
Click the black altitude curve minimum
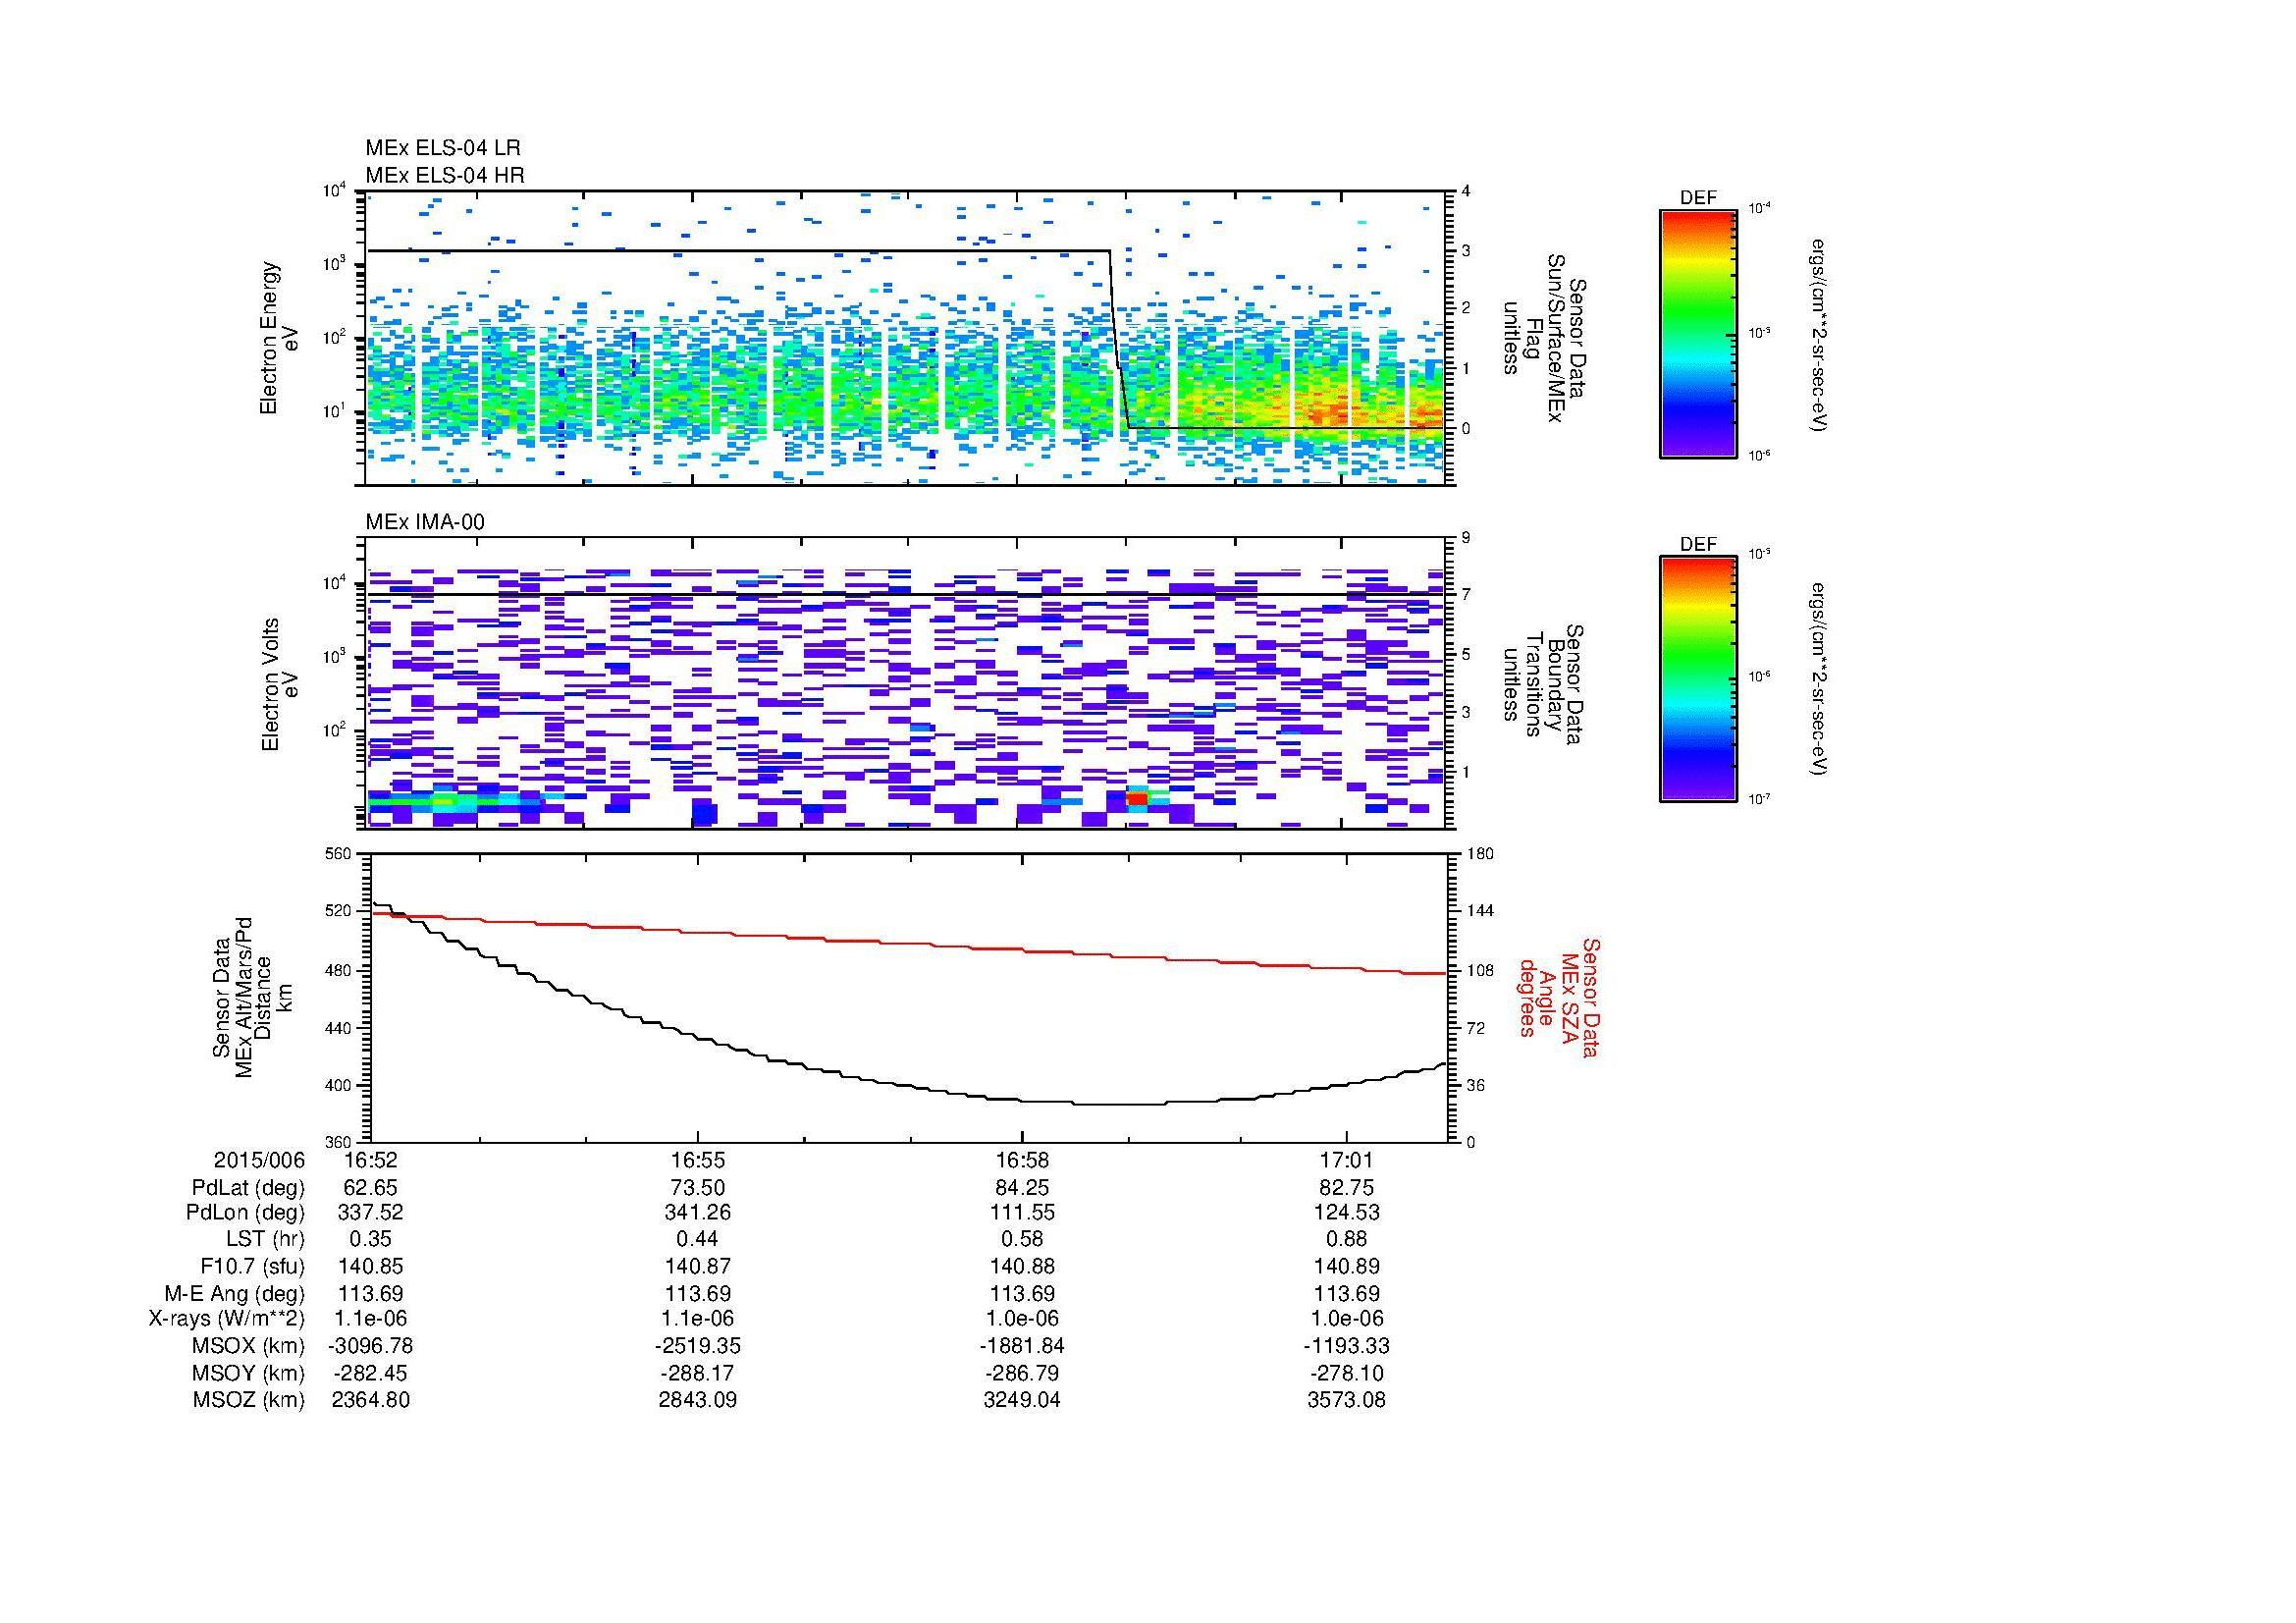tap(1117, 1104)
